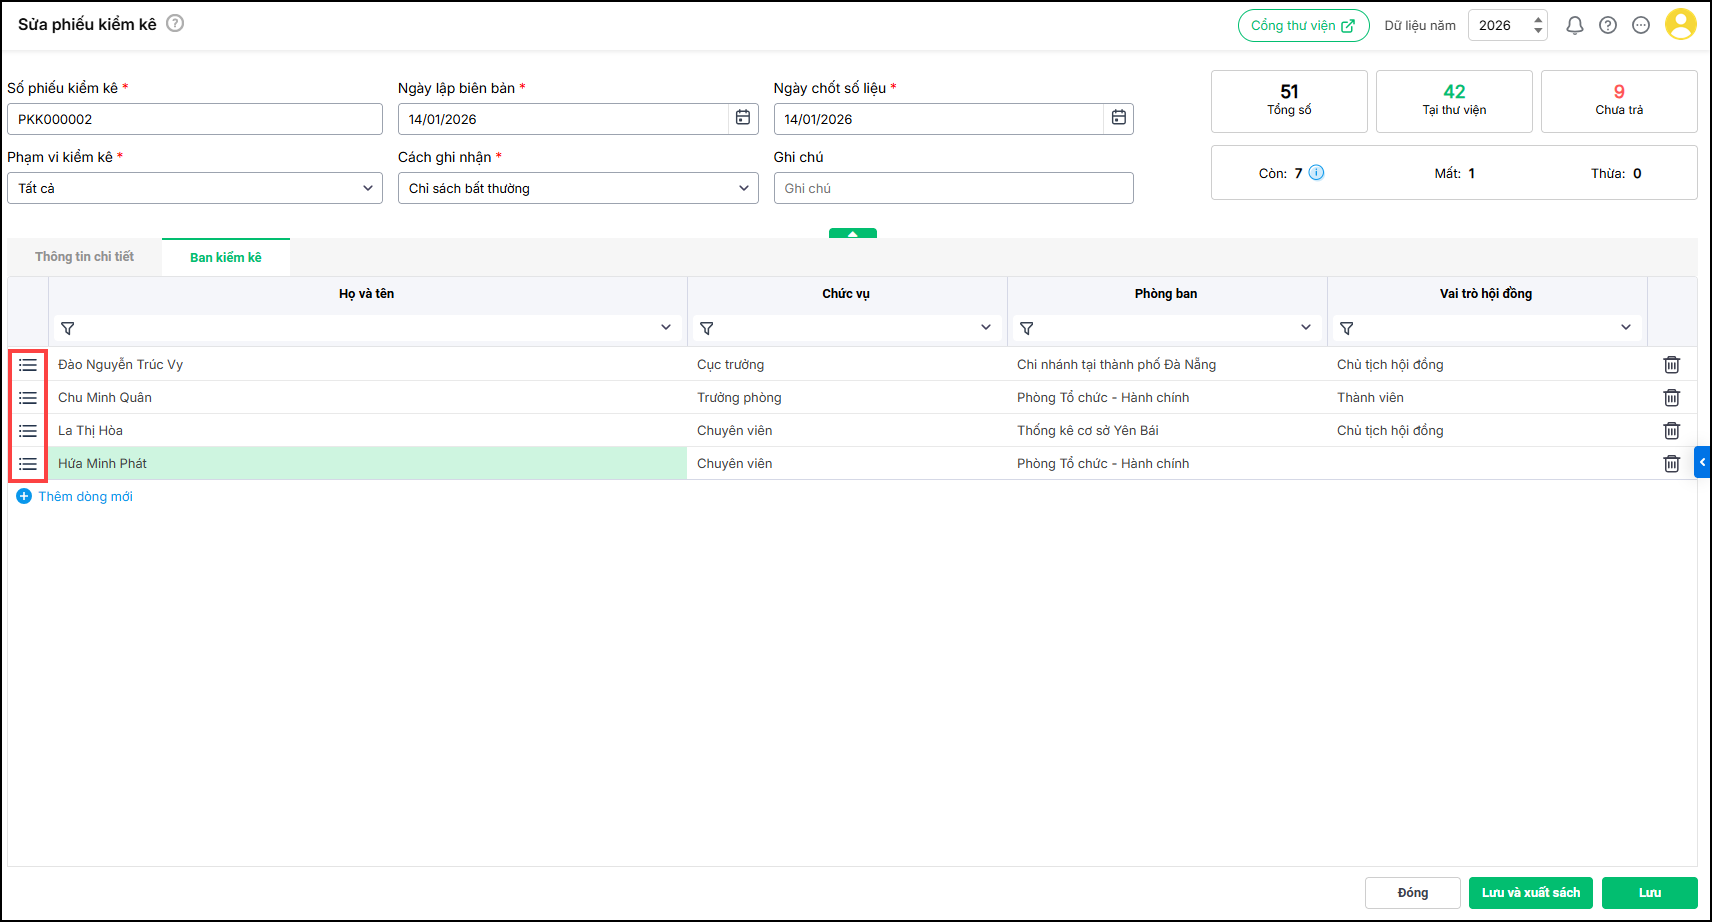Click the info icon next to Còn
The height and width of the screenshot is (922, 1712).
[1317, 173]
